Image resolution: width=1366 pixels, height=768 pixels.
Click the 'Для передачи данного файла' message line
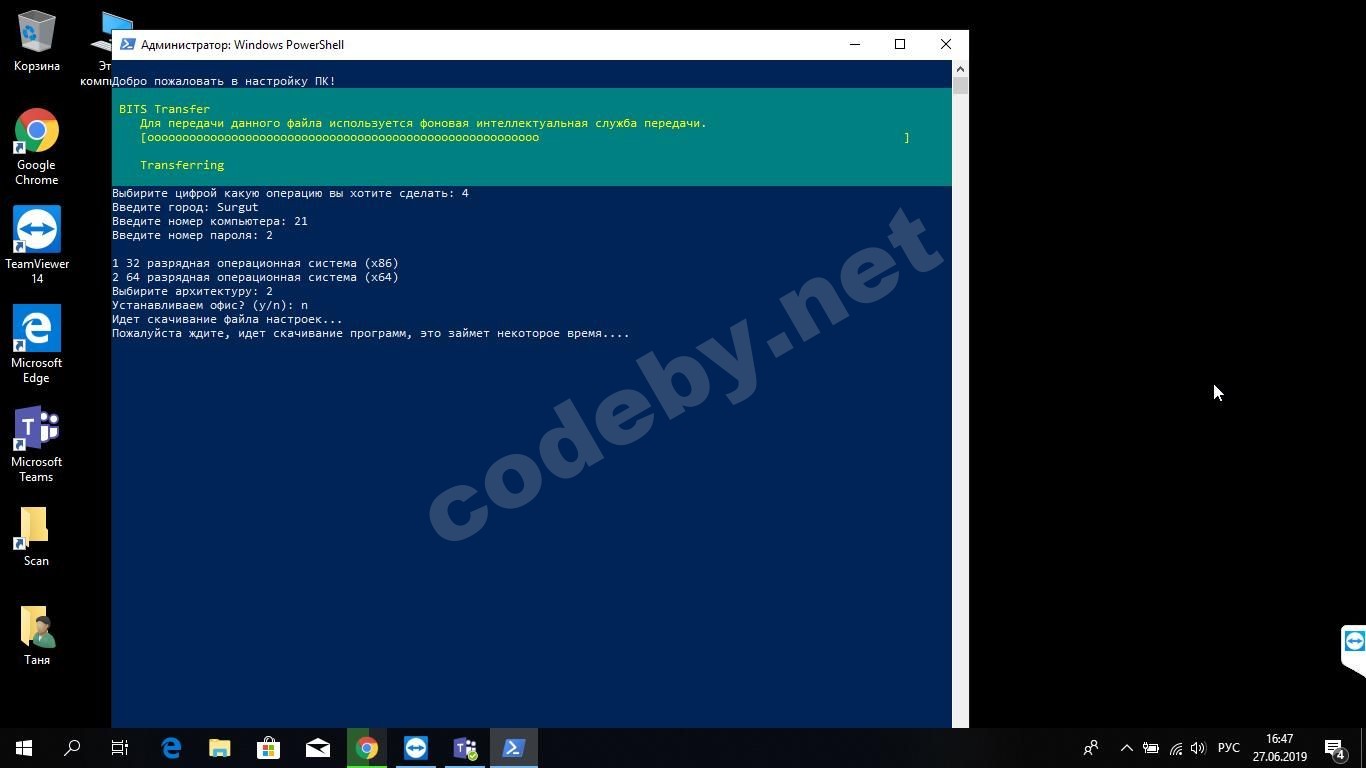[x=423, y=123]
